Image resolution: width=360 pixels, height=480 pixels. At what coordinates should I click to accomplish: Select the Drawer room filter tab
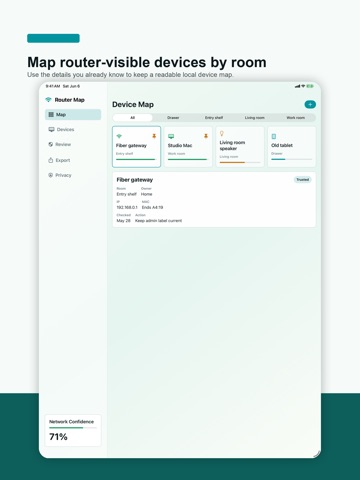(173, 118)
